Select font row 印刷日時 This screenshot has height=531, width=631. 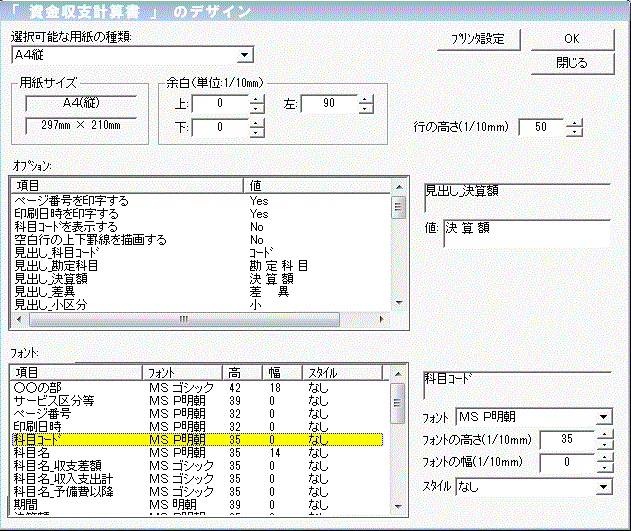tap(197, 426)
